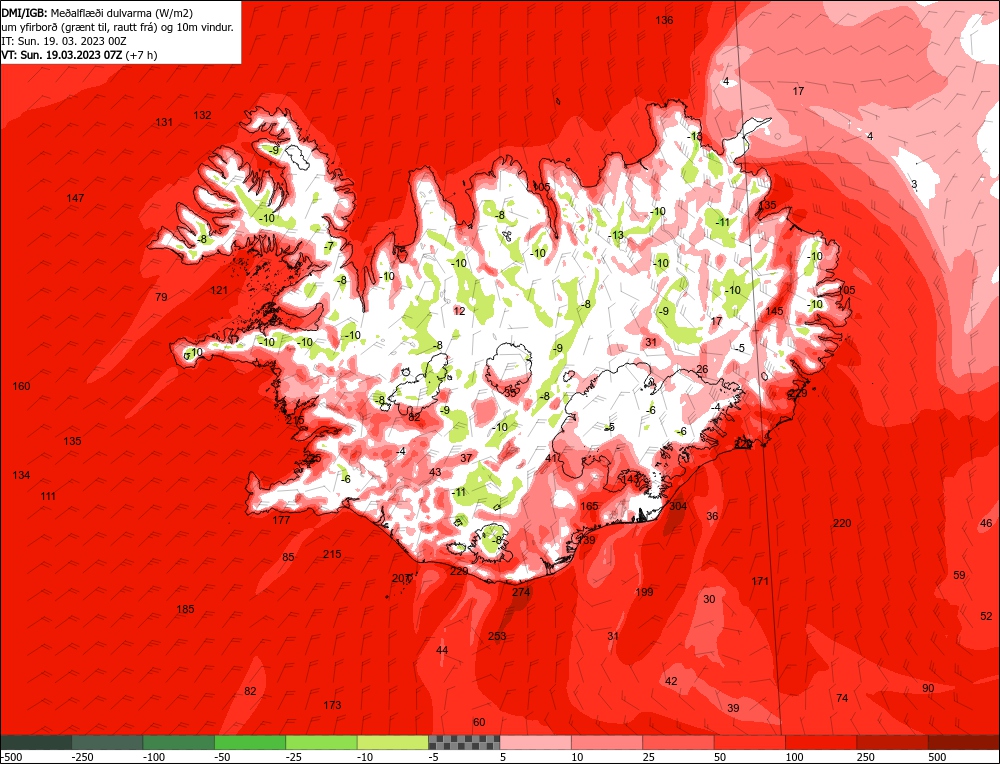Click the value '60' at the bottom
The image size is (1000, 764).
479,722
